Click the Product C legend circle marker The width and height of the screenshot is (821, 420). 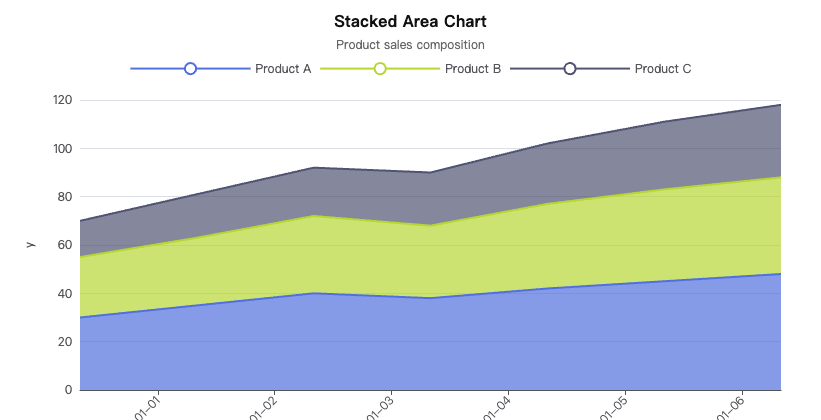click(x=570, y=69)
